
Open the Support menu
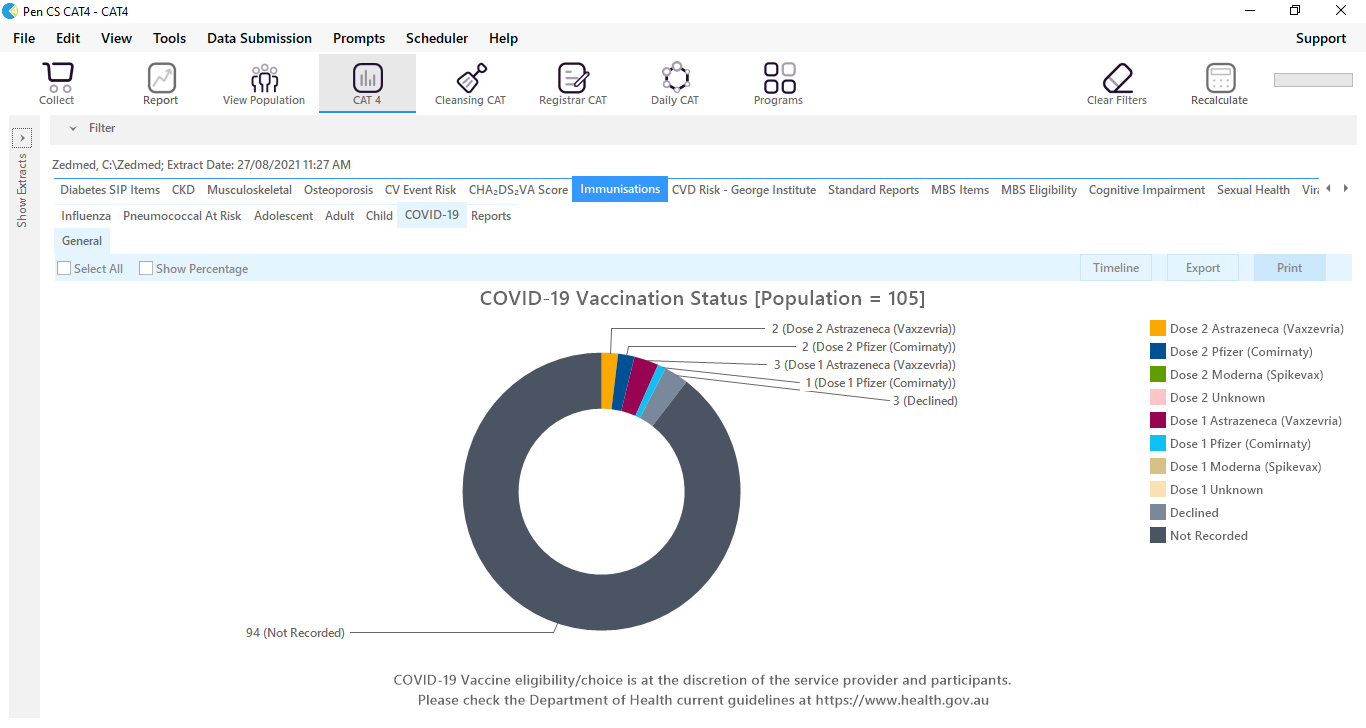pyautogui.click(x=1320, y=38)
